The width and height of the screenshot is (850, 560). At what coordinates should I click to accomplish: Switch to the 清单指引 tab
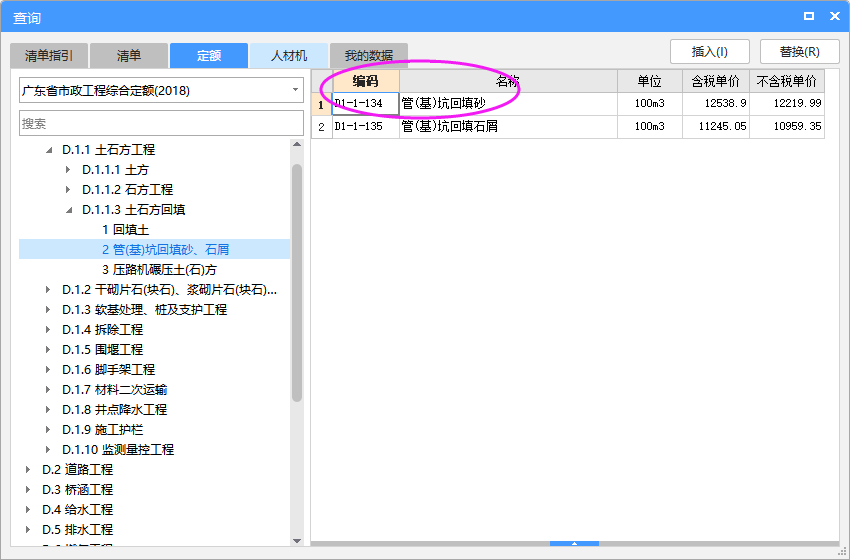(49, 55)
